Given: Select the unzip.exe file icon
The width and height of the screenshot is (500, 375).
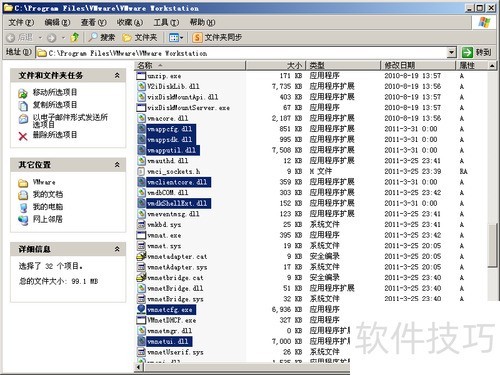Looking at the screenshot, I should coord(141,76).
